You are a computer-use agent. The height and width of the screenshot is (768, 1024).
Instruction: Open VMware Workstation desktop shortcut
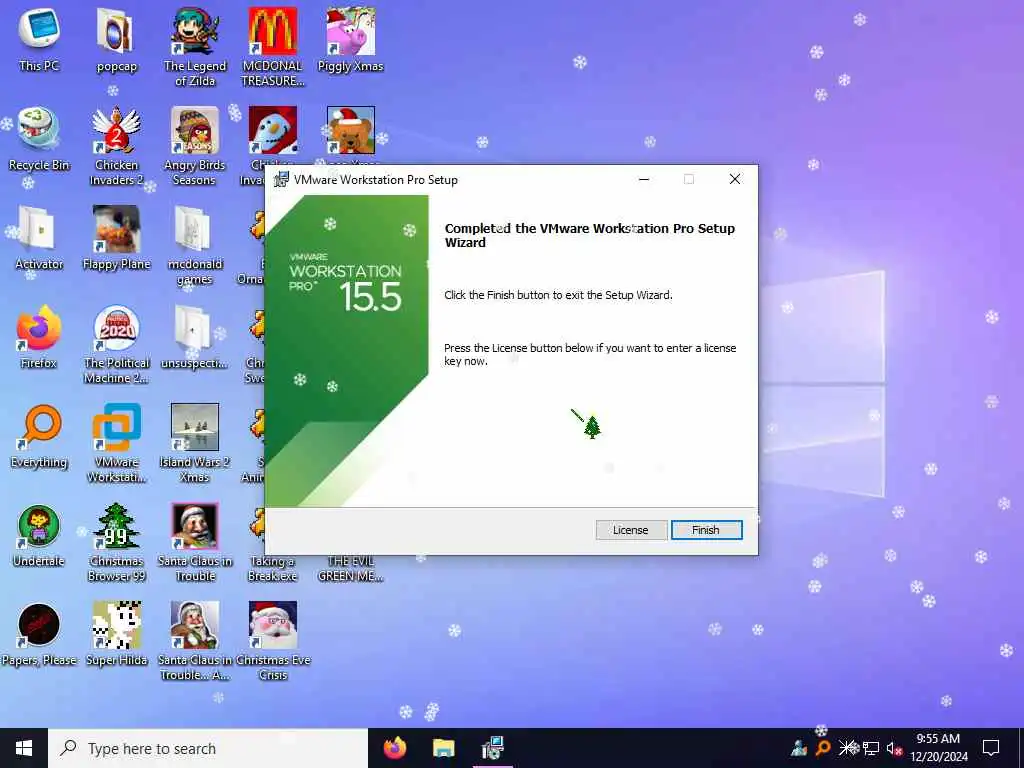point(117,443)
